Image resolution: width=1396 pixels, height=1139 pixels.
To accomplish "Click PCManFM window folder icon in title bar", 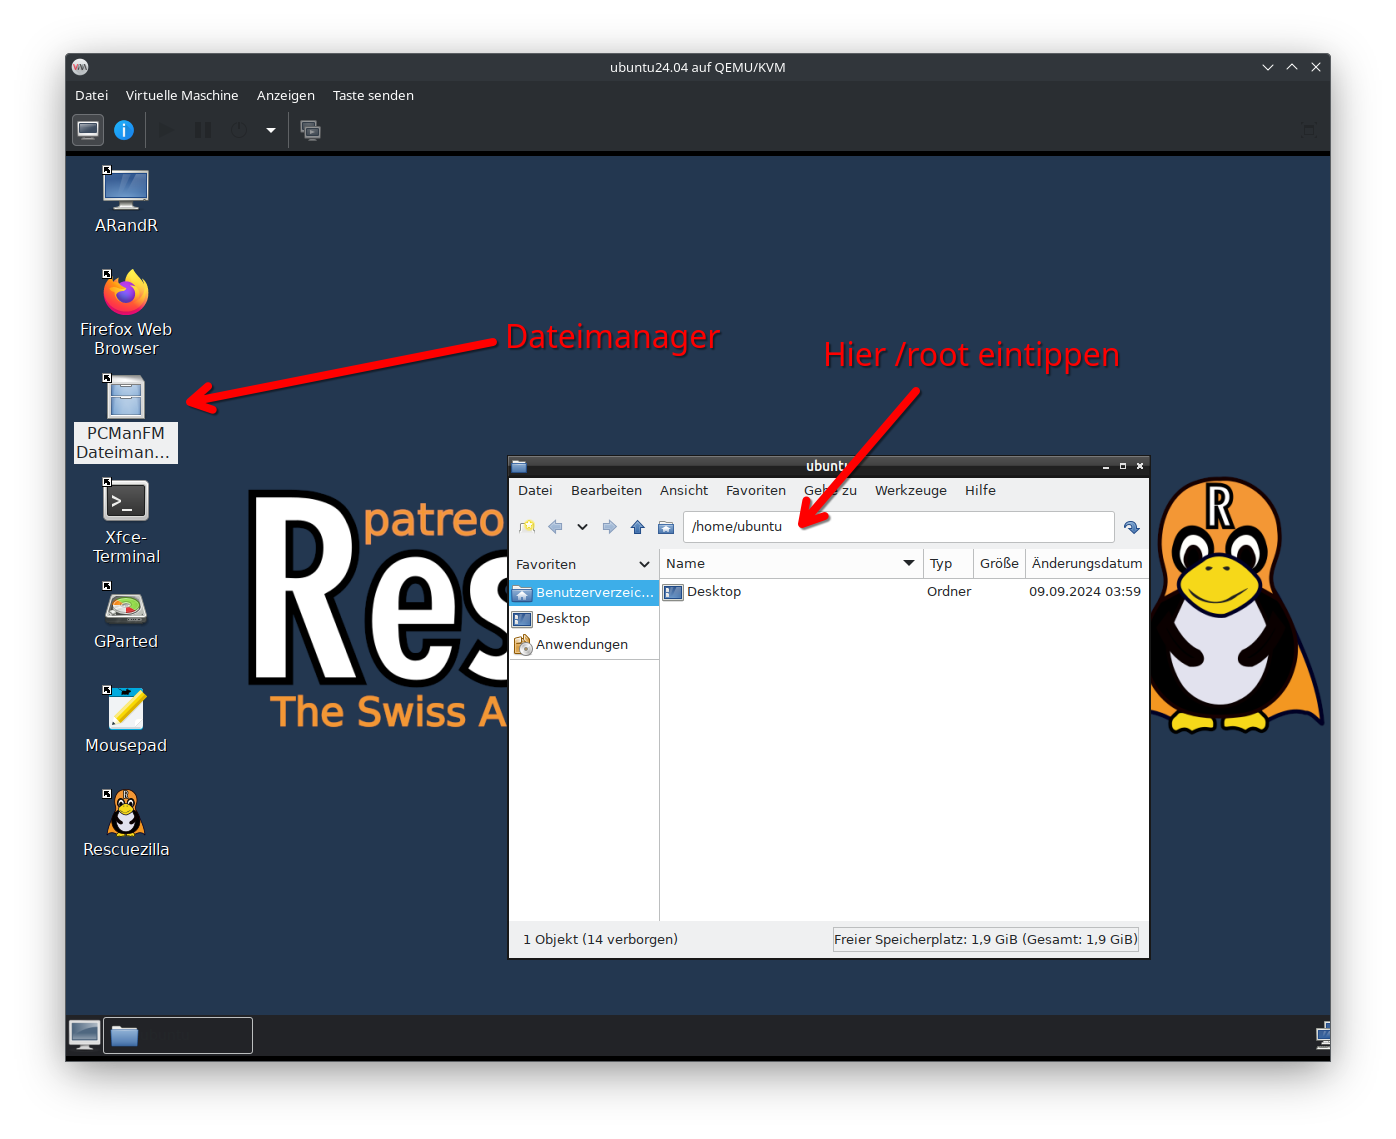I will click(519, 466).
